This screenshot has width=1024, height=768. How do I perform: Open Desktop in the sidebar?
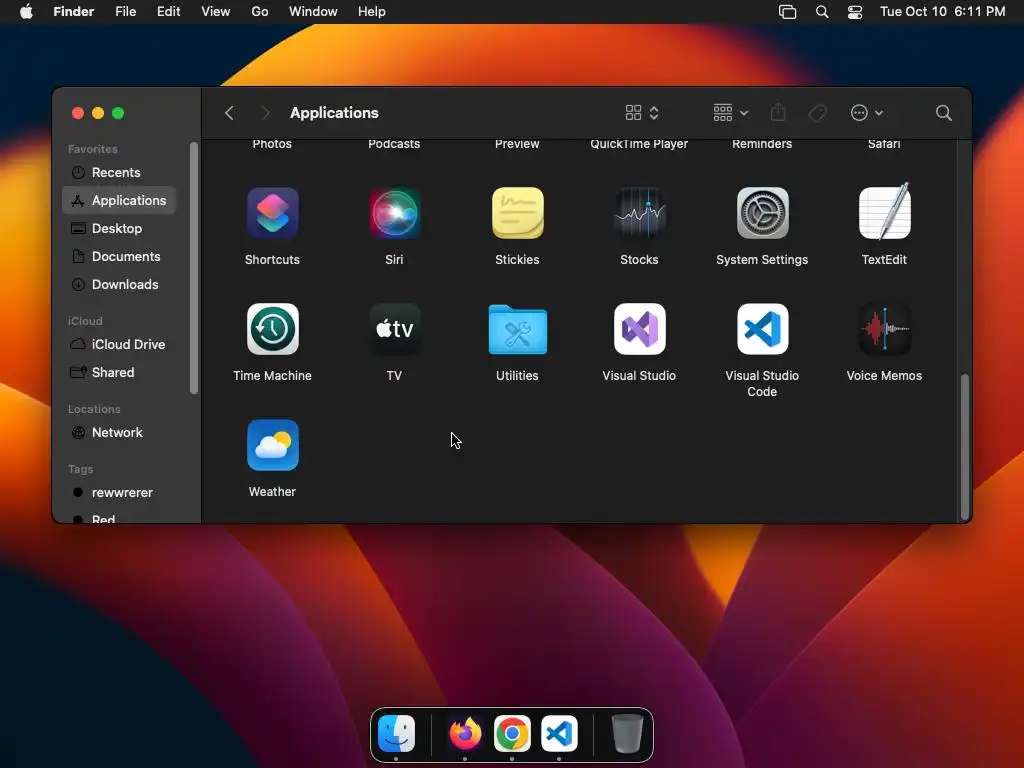tap(119, 229)
